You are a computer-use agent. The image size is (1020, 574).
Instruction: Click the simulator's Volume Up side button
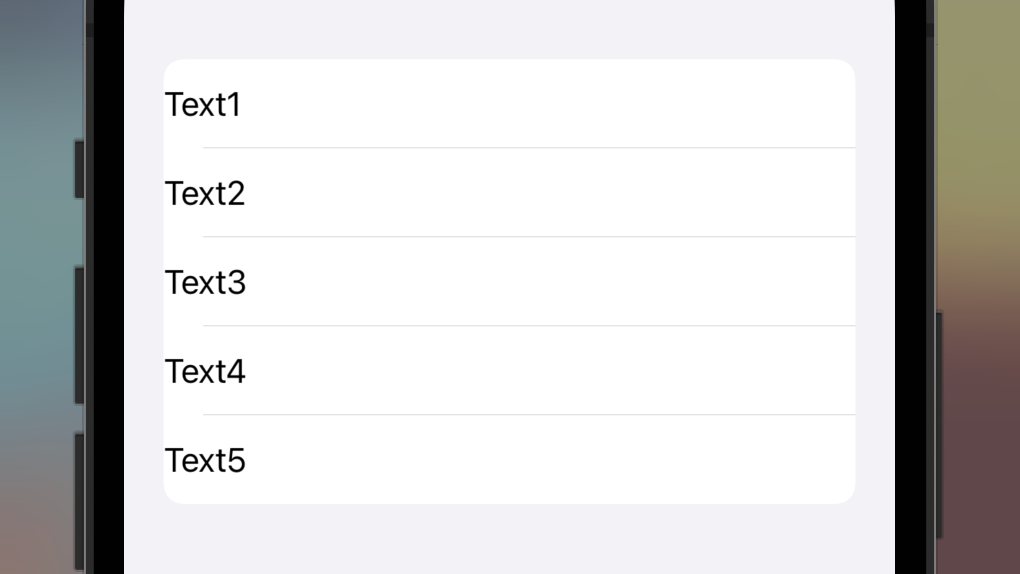[79, 335]
